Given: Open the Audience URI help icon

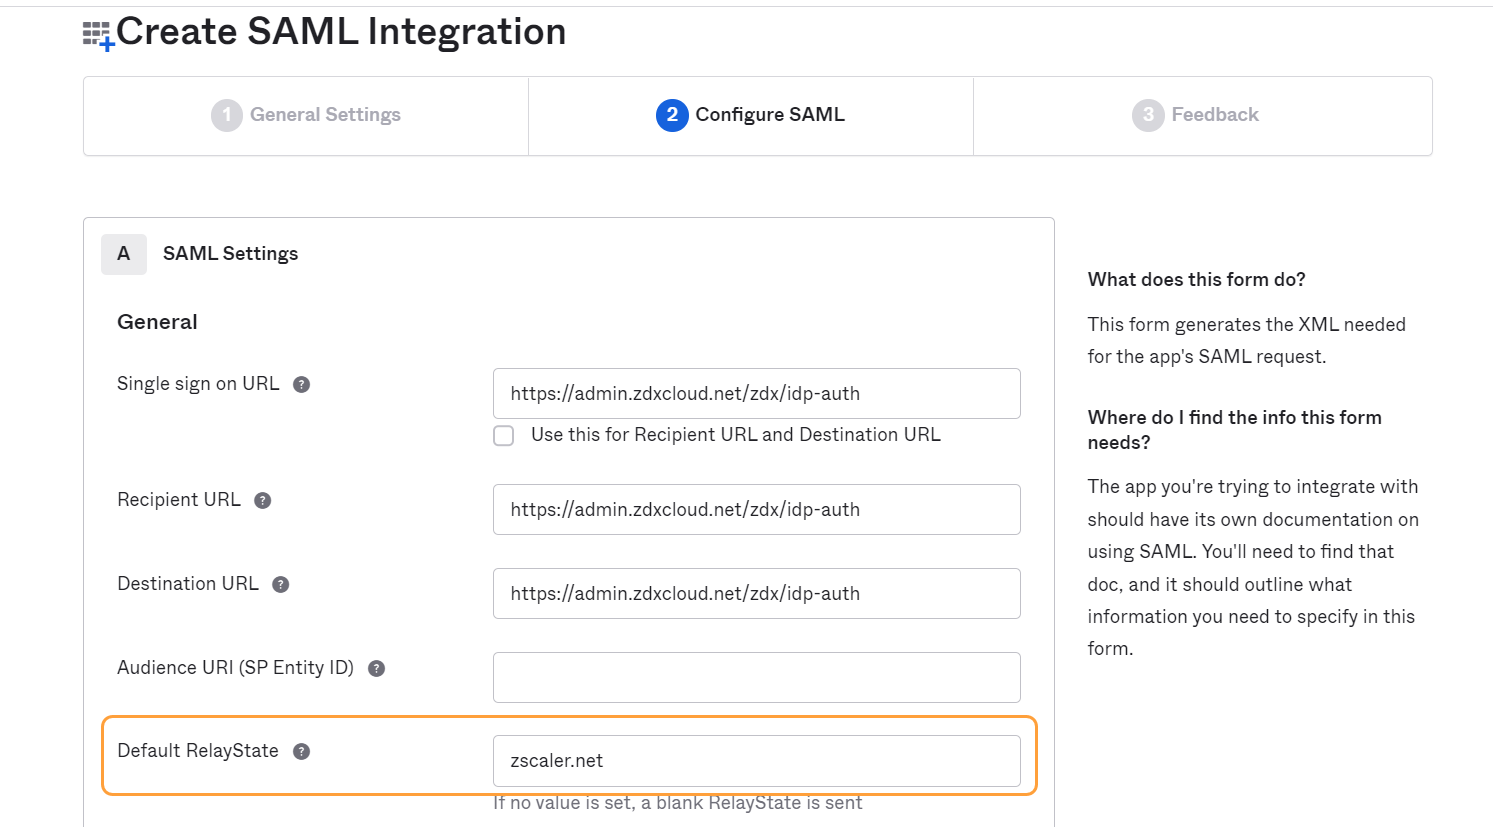Looking at the screenshot, I should click(x=376, y=668).
